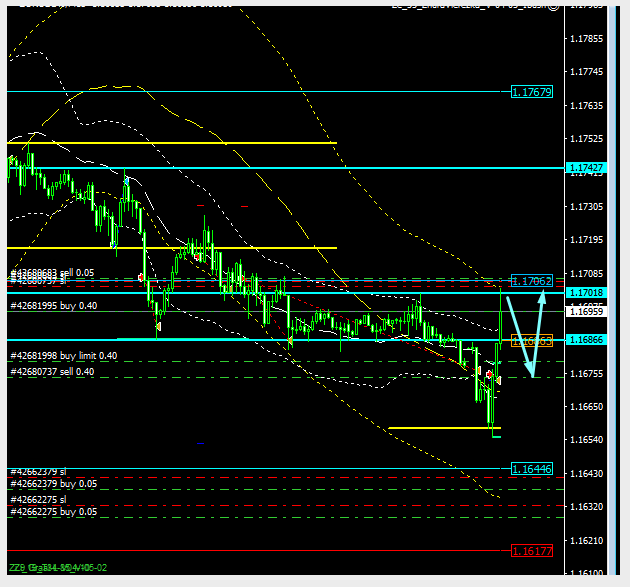The image size is (630, 587).
Task: Click price scale value 1.16755
Action: [587, 374]
